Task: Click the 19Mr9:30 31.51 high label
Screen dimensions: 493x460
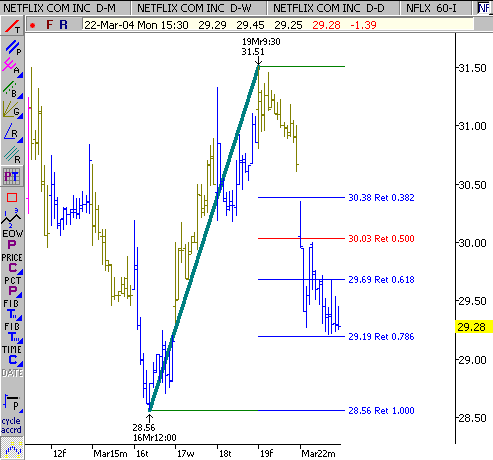Action: (261, 47)
